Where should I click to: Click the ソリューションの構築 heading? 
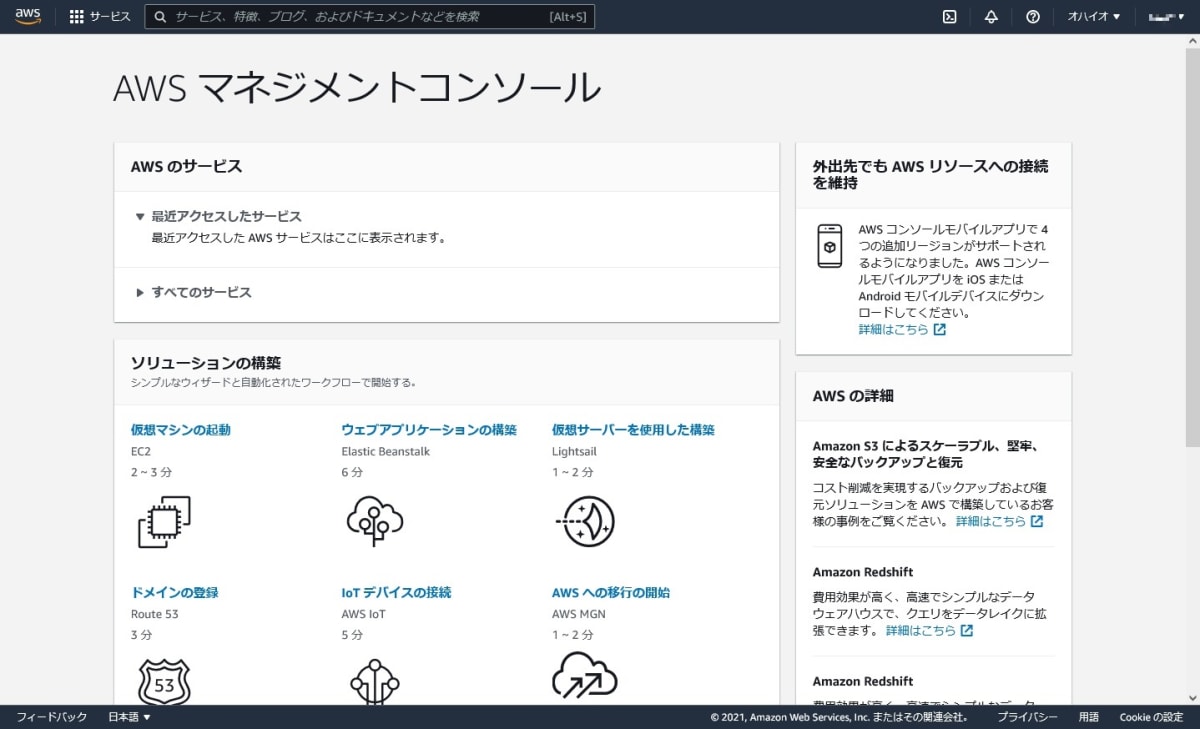click(x=206, y=363)
